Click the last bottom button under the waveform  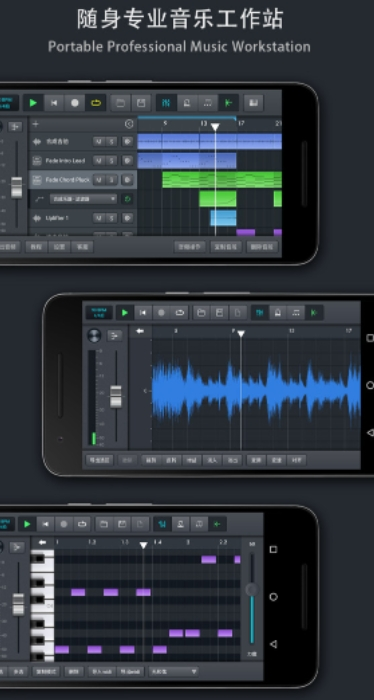297,460
